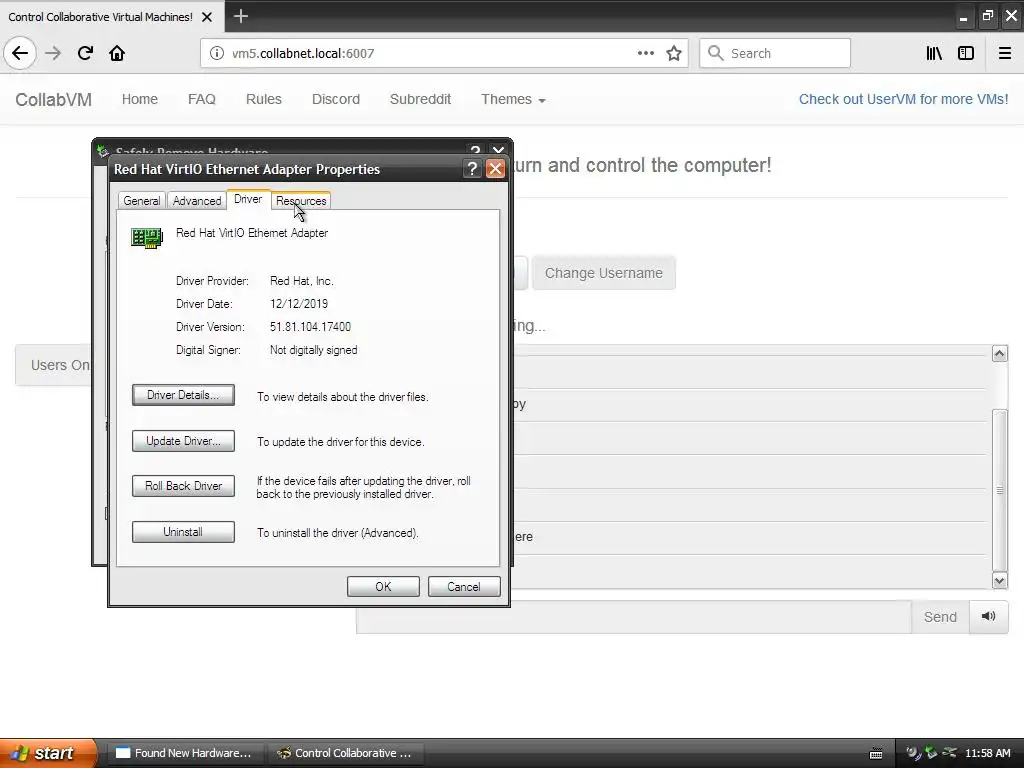Click the Uninstall driver button
This screenshot has width=1024, height=768.
click(x=183, y=532)
